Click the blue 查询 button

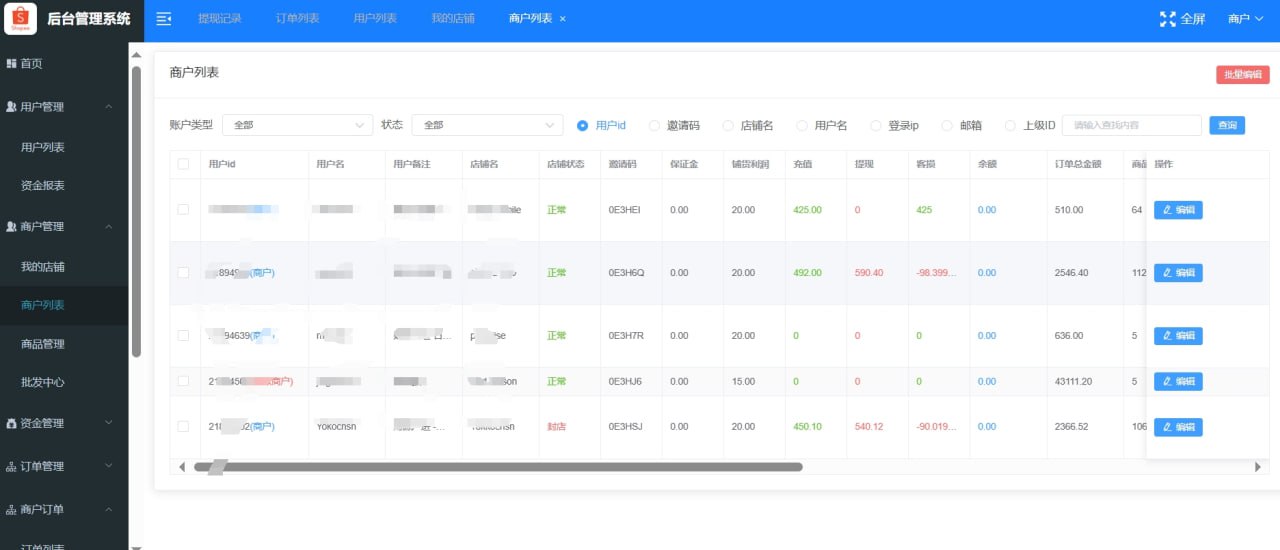pos(1227,125)
